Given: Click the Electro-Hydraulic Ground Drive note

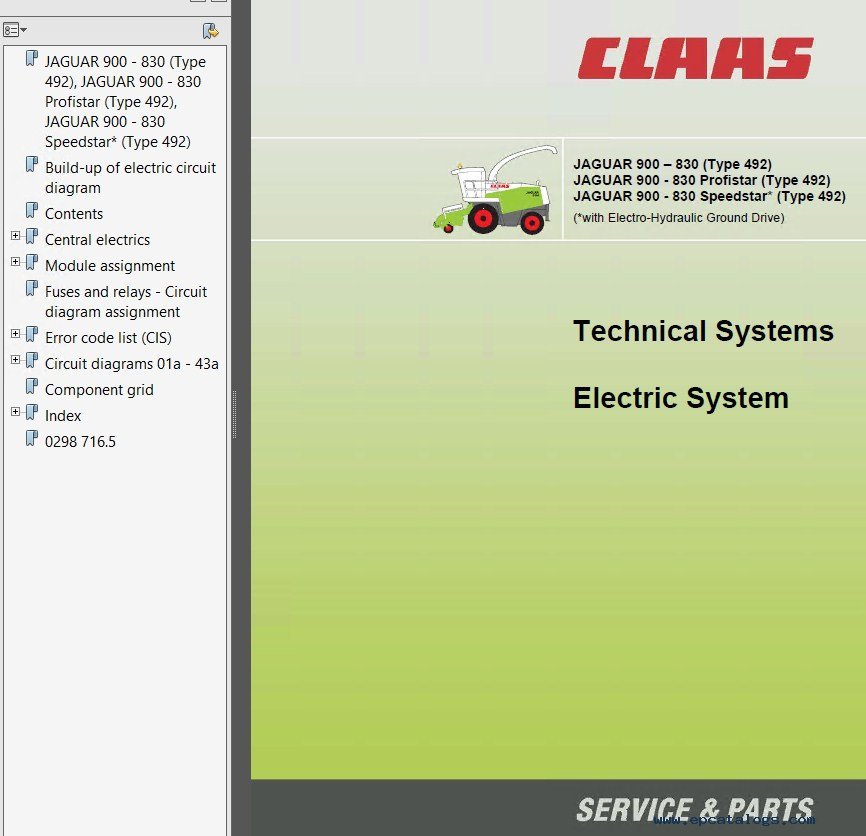Looking at the screenshot, I should tap(679, 218).
